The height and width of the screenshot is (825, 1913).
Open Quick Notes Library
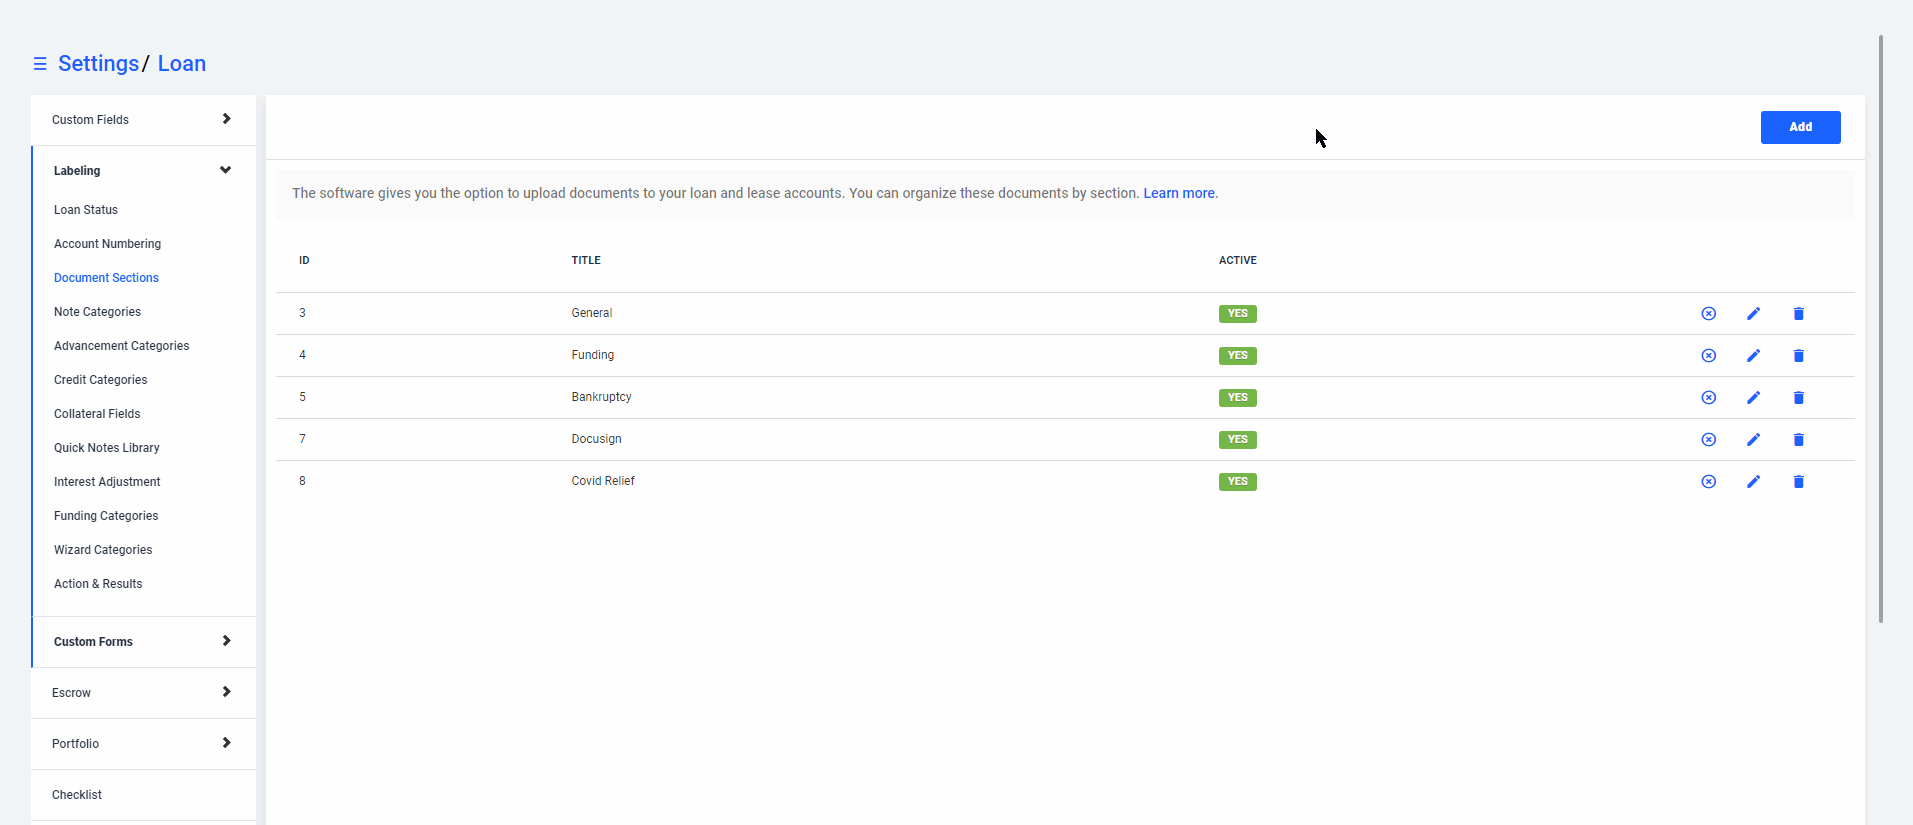pyautogui.click(x=107, y=448)
